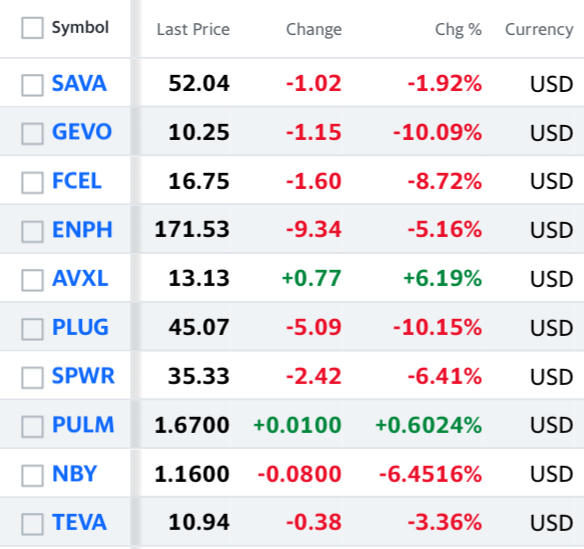Click the Currency column header

(539, 29)
